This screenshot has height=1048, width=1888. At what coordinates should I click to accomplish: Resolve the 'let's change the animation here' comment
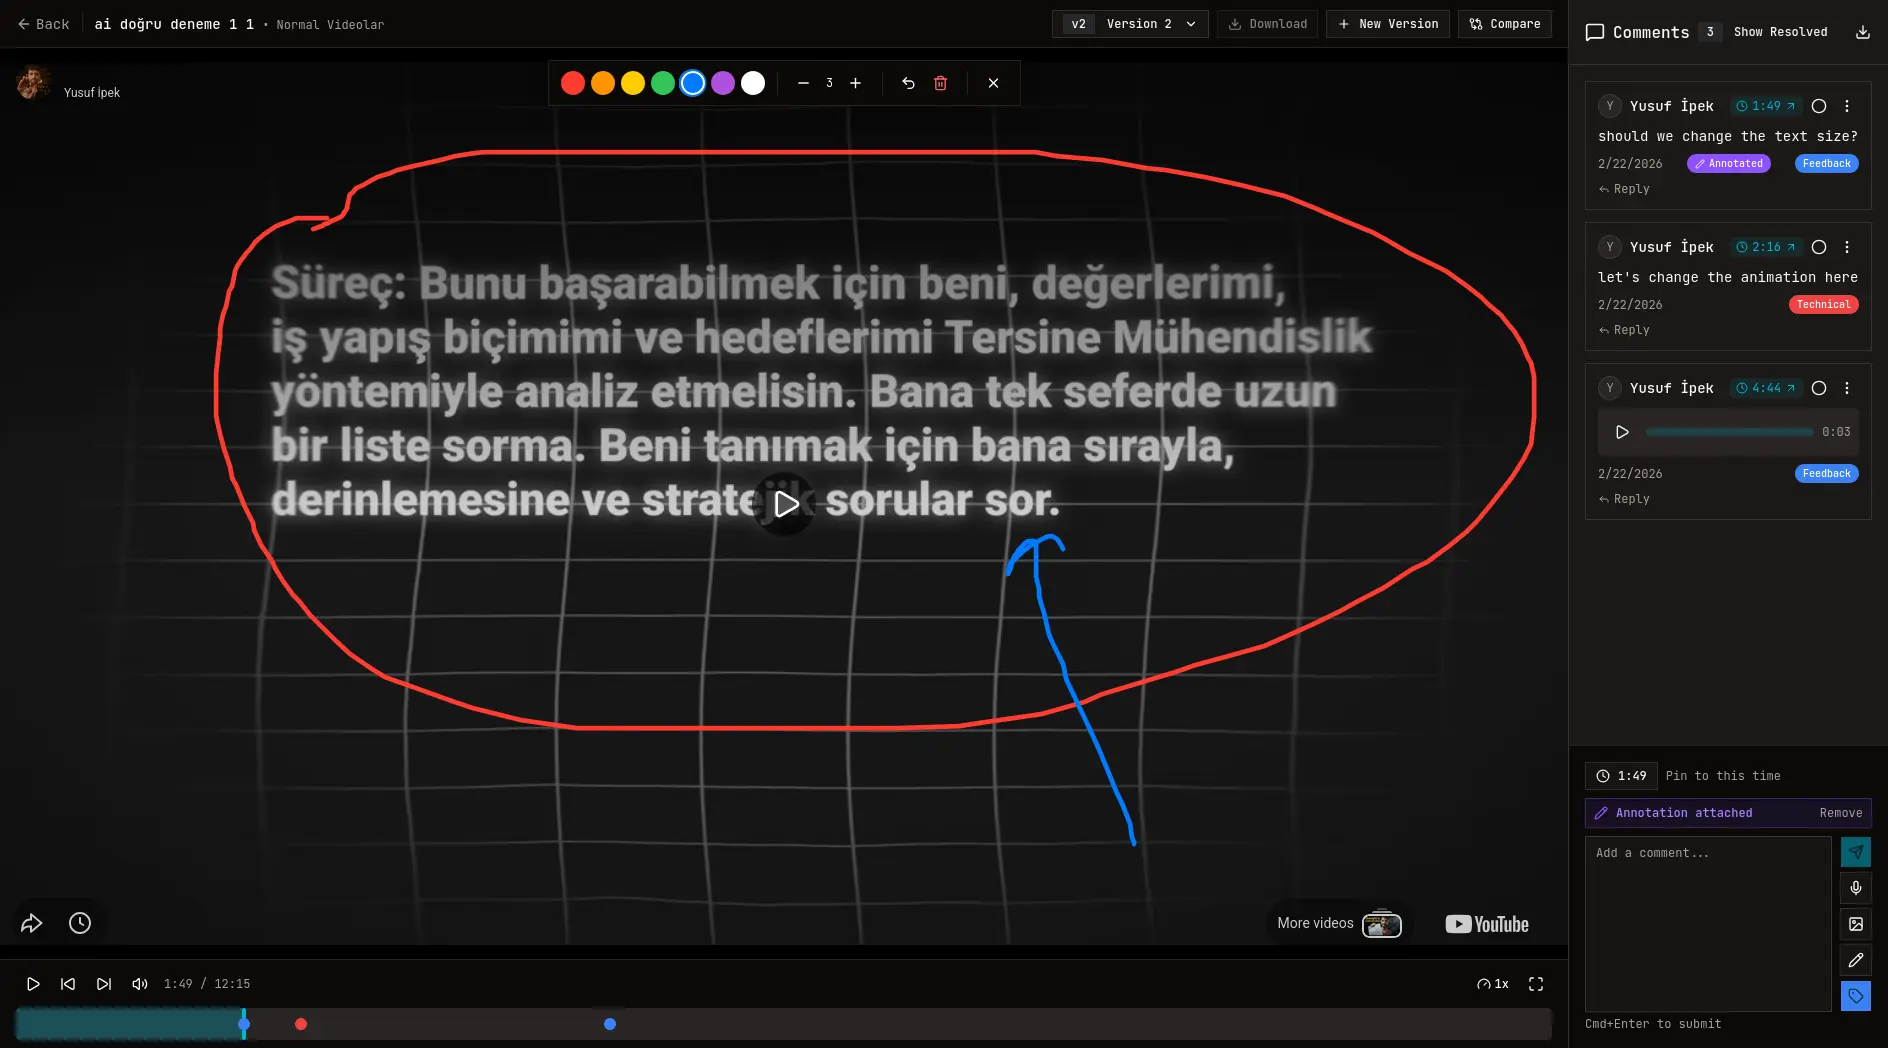pos(1819,247)
